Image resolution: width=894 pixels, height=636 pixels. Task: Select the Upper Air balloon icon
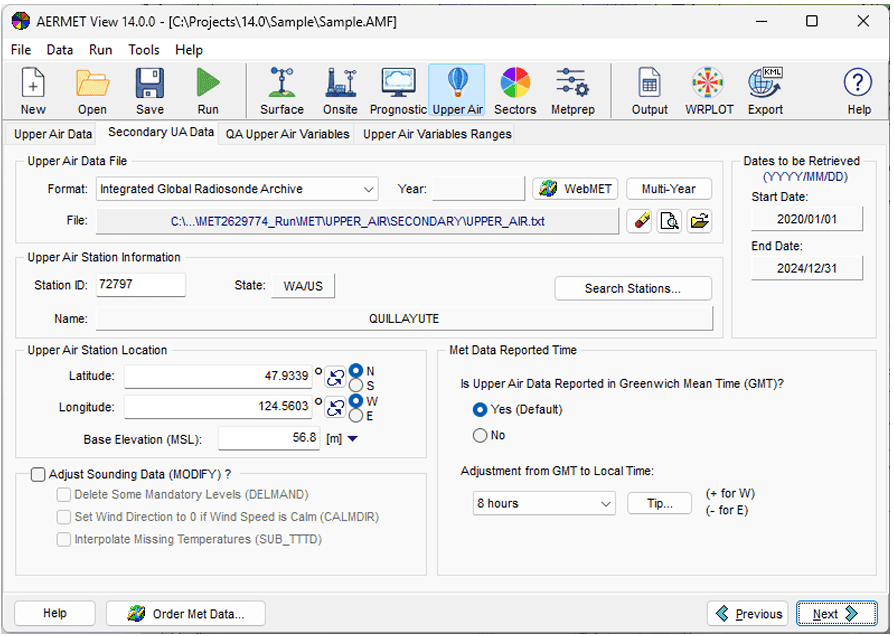(457, 91)
